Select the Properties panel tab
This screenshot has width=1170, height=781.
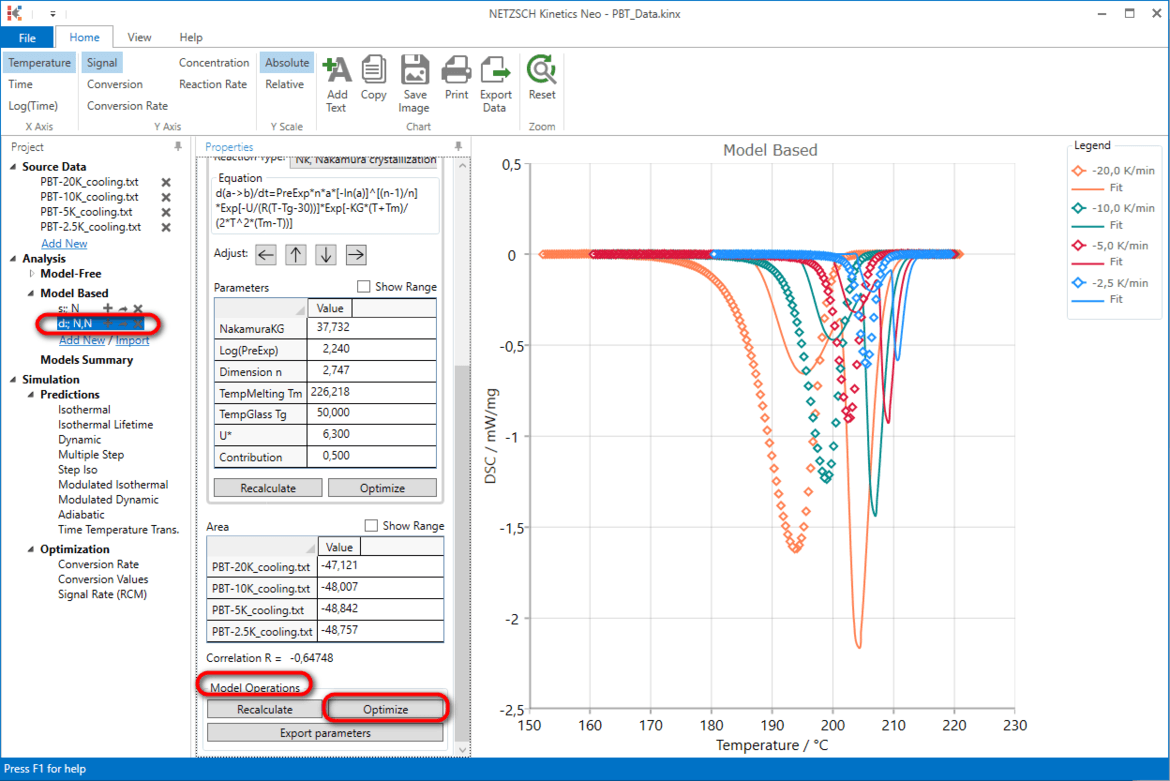point(229,147)
